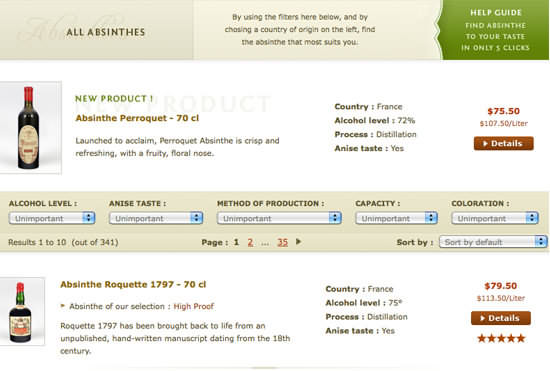This screenshot has height=371, width=550.
Task: Open the Coloration dropdown
Action: tap(495, 218)
